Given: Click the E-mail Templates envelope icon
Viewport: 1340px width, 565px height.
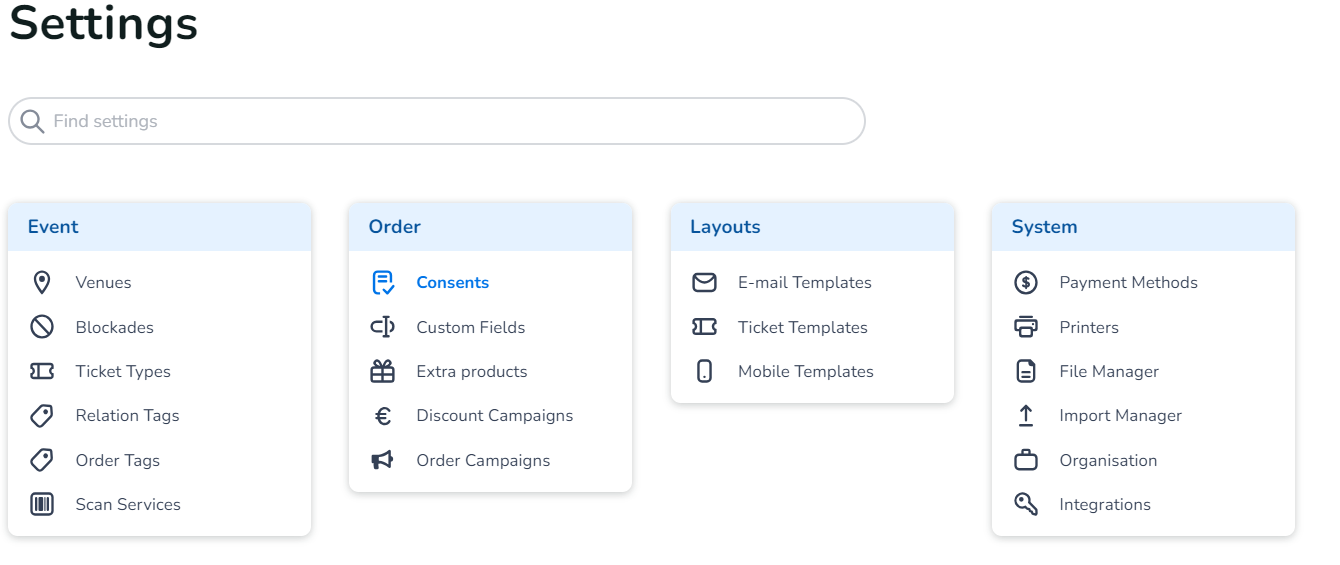Looking at the screenshot, I should pyautogui.click(x=704, y=283).
